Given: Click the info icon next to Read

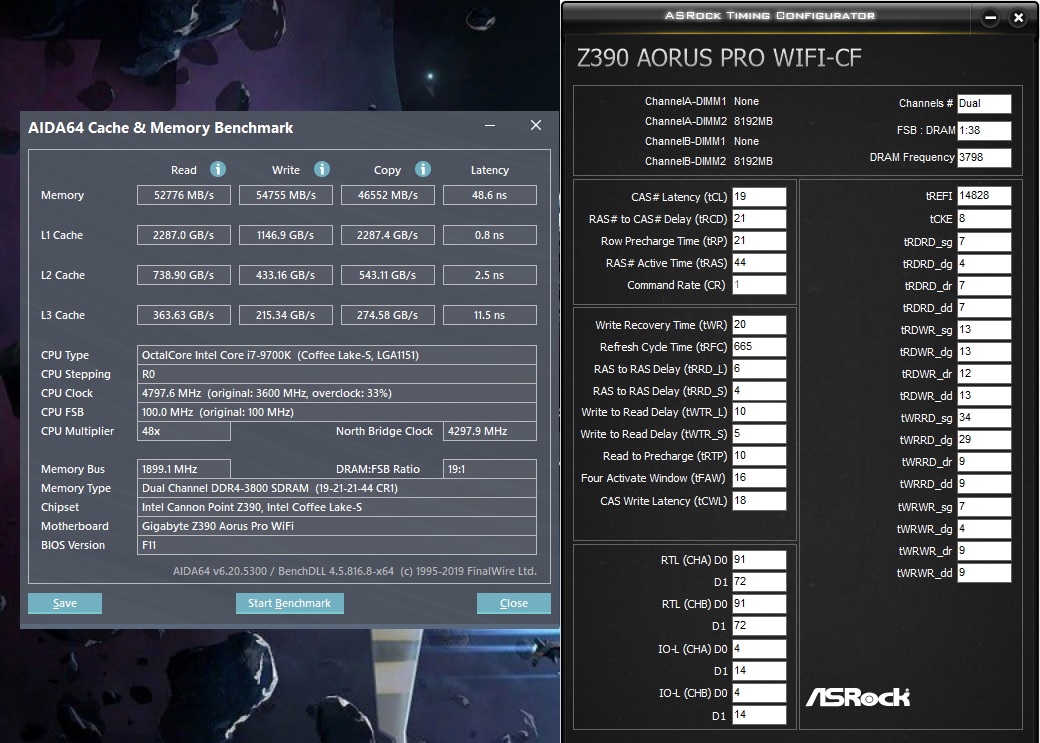Looking at the screenshot, I should [218, 169].
